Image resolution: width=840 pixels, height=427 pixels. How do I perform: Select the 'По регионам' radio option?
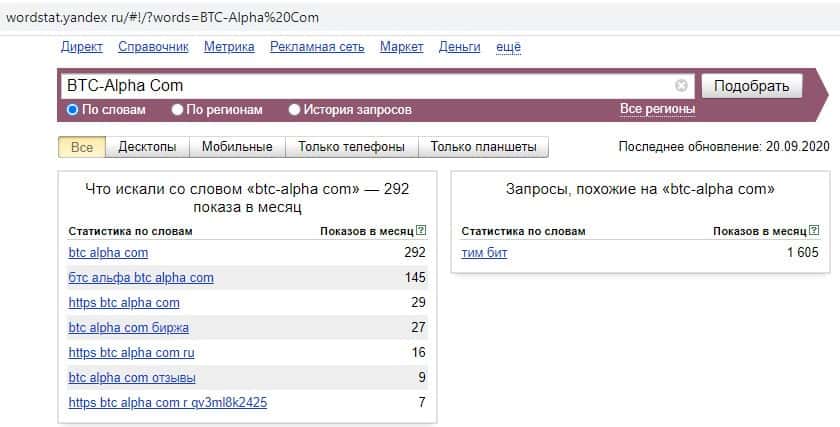[177, 110]
